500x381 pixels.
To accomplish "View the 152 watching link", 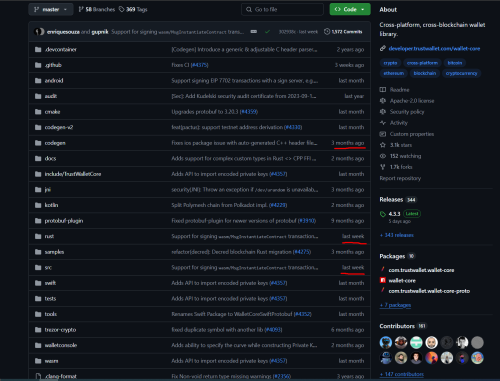I will [406, 156].
